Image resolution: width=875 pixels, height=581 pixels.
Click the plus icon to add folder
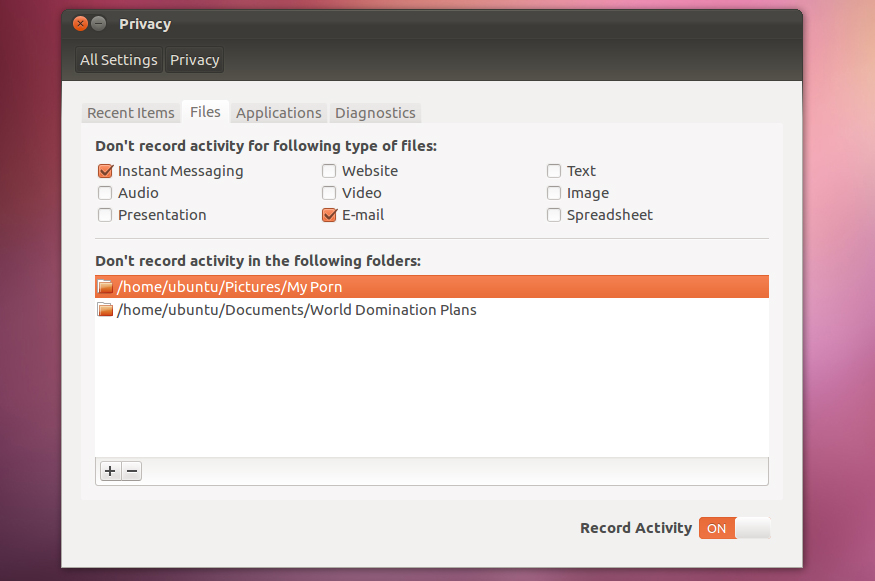point(110,471)
